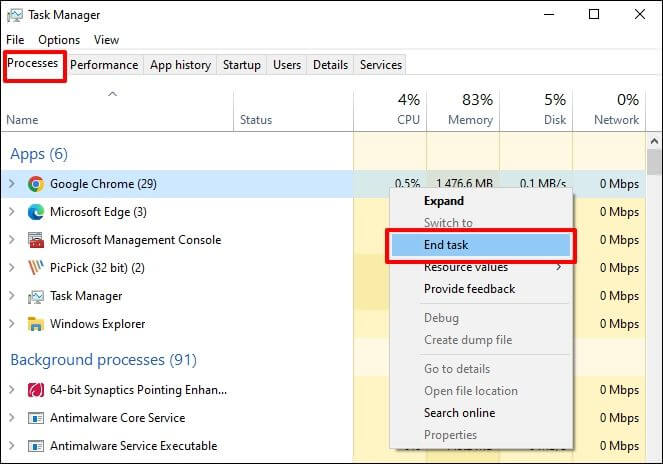Image resolution: width=663 pixels, height=464 pixels.
Task: Click the Task Manager title bar icon
Action: coord(15,15)
